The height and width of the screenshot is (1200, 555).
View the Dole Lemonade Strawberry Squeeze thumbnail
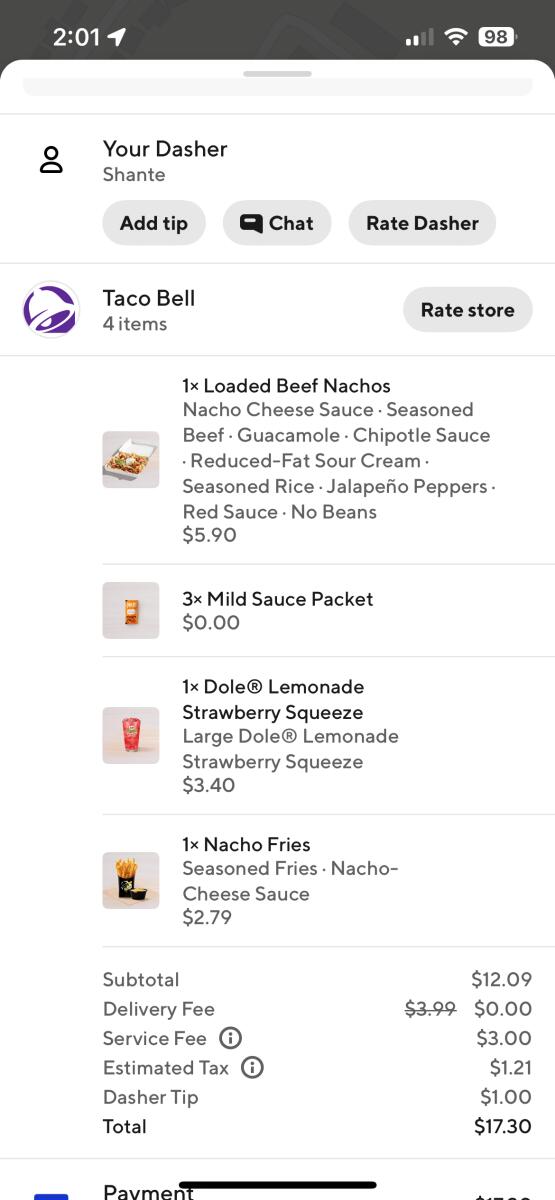131,736
